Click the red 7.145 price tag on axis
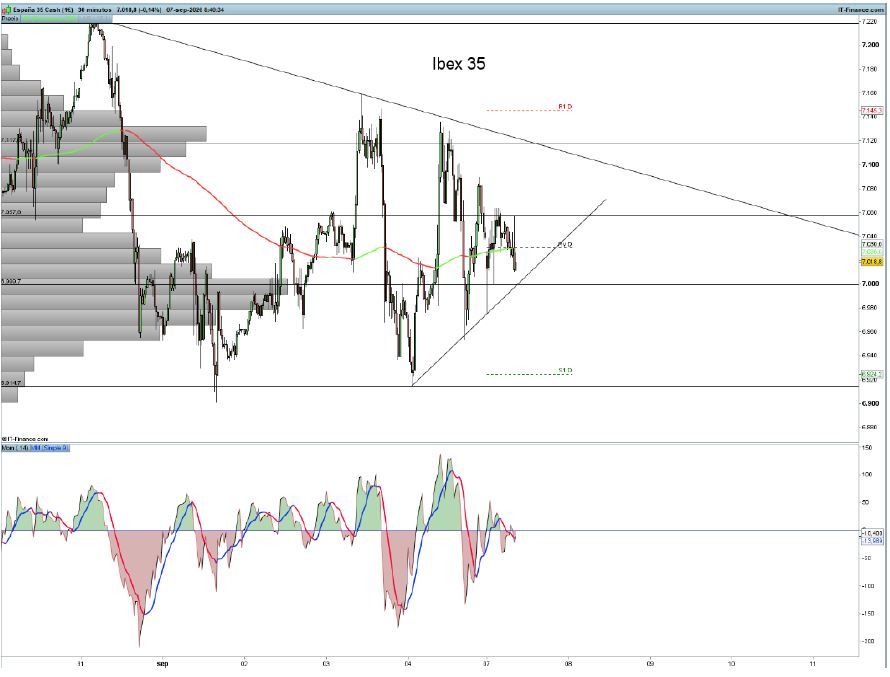890x677 pixels. tap(872, 110)
